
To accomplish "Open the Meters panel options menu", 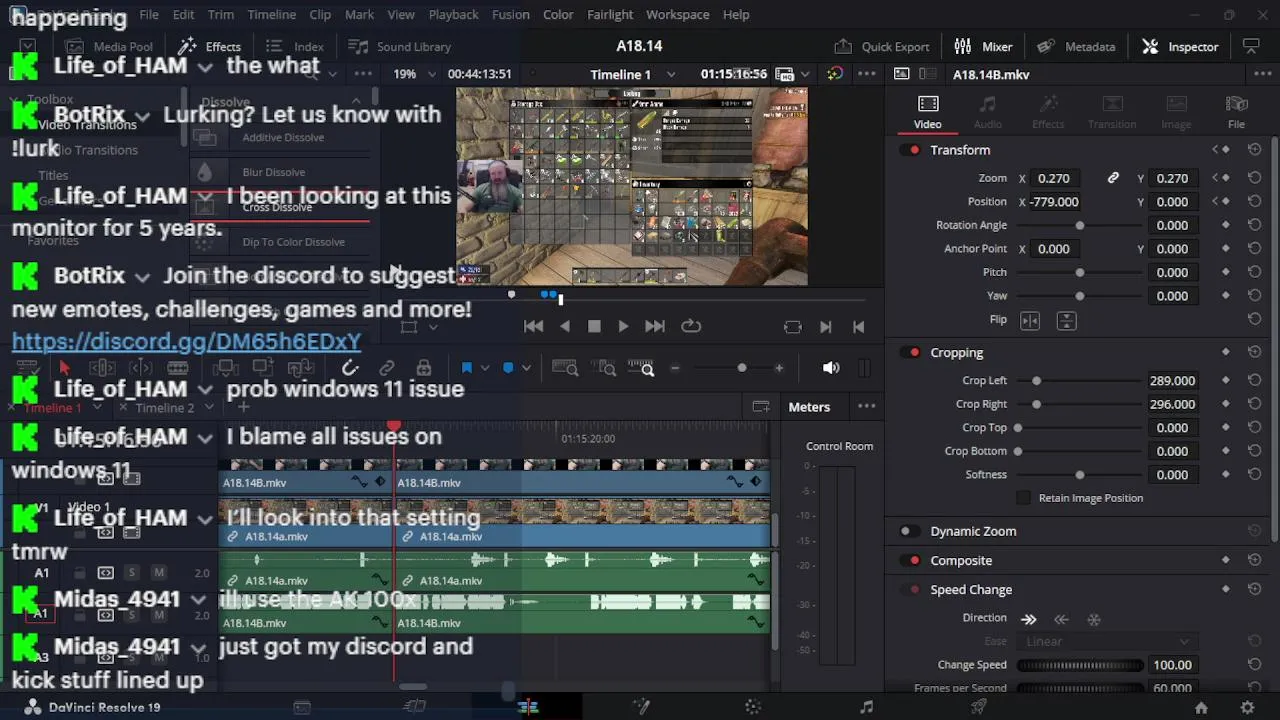I will pyautogui.click(x=866, y=406).
